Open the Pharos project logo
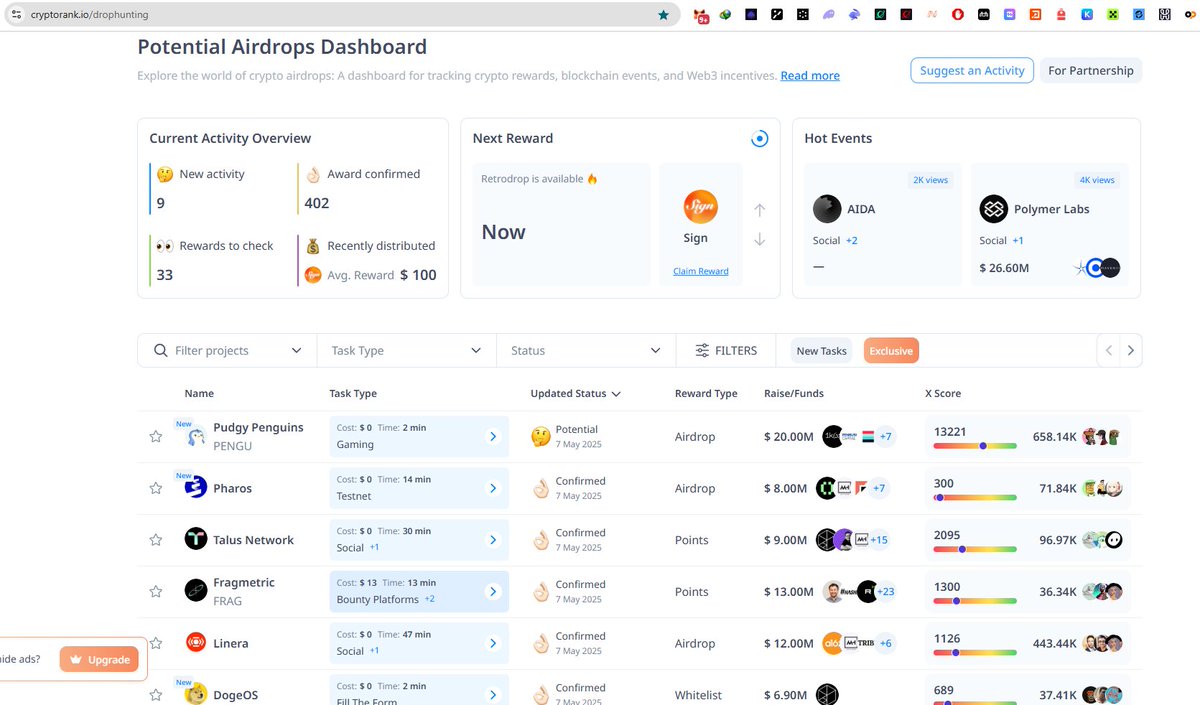This screenshot has width=1200, height=705. 196,488
